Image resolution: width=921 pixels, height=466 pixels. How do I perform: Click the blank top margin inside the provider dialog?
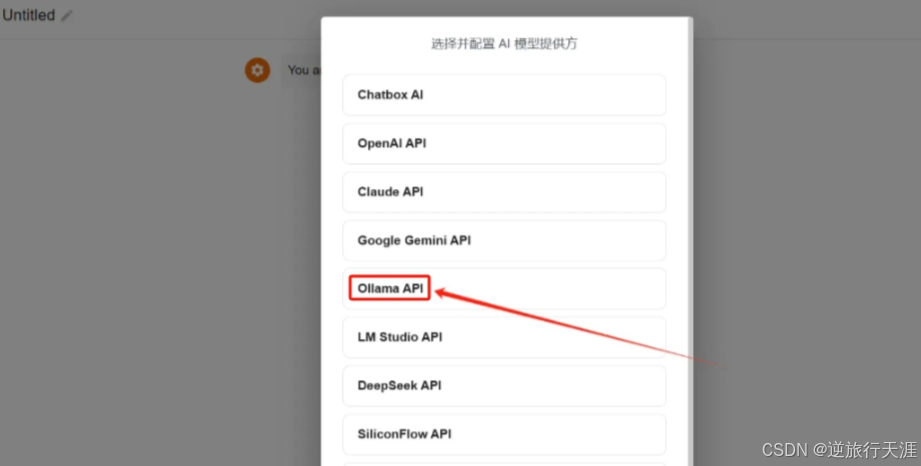click(x=504, y=26)
